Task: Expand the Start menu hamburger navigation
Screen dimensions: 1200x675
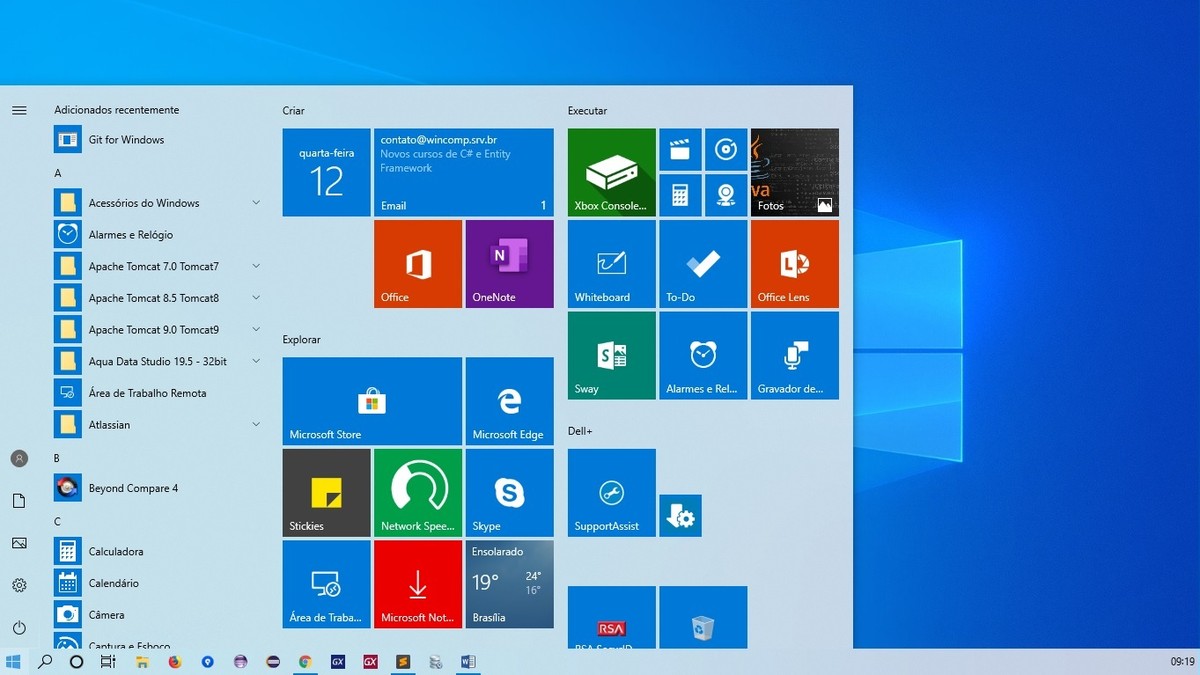Action: [18, 110]
